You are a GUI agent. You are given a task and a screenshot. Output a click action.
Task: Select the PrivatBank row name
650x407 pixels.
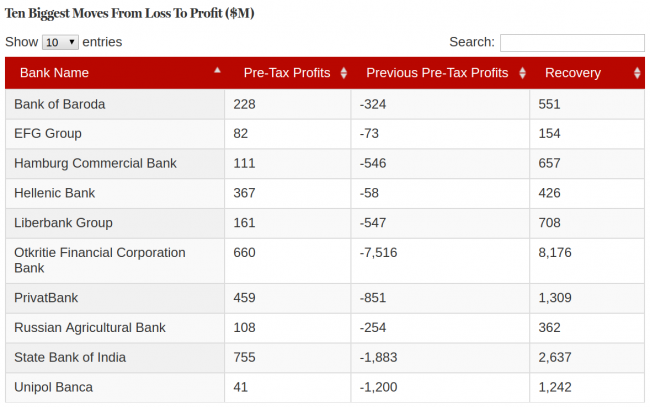pos(46,298)
